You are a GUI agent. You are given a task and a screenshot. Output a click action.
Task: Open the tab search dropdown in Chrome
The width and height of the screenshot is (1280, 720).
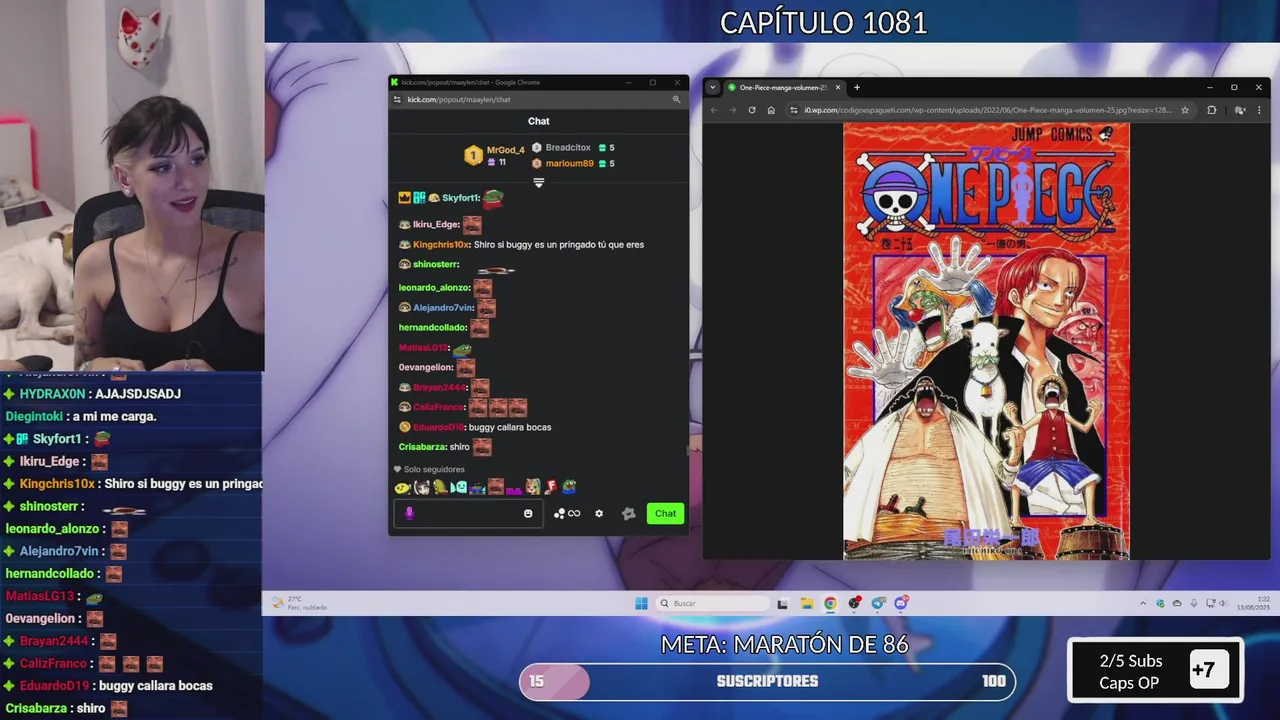pos(713,87)
